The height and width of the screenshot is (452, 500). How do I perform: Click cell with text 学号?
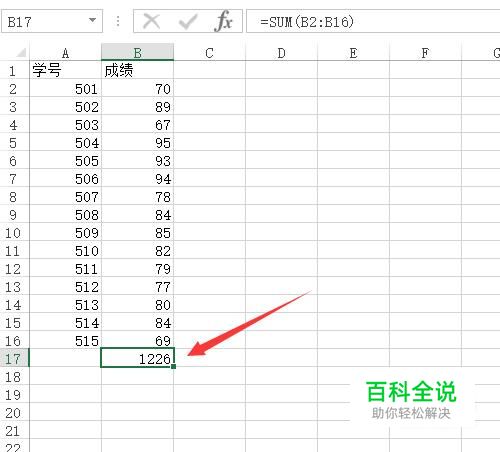[x=65, y=70]
